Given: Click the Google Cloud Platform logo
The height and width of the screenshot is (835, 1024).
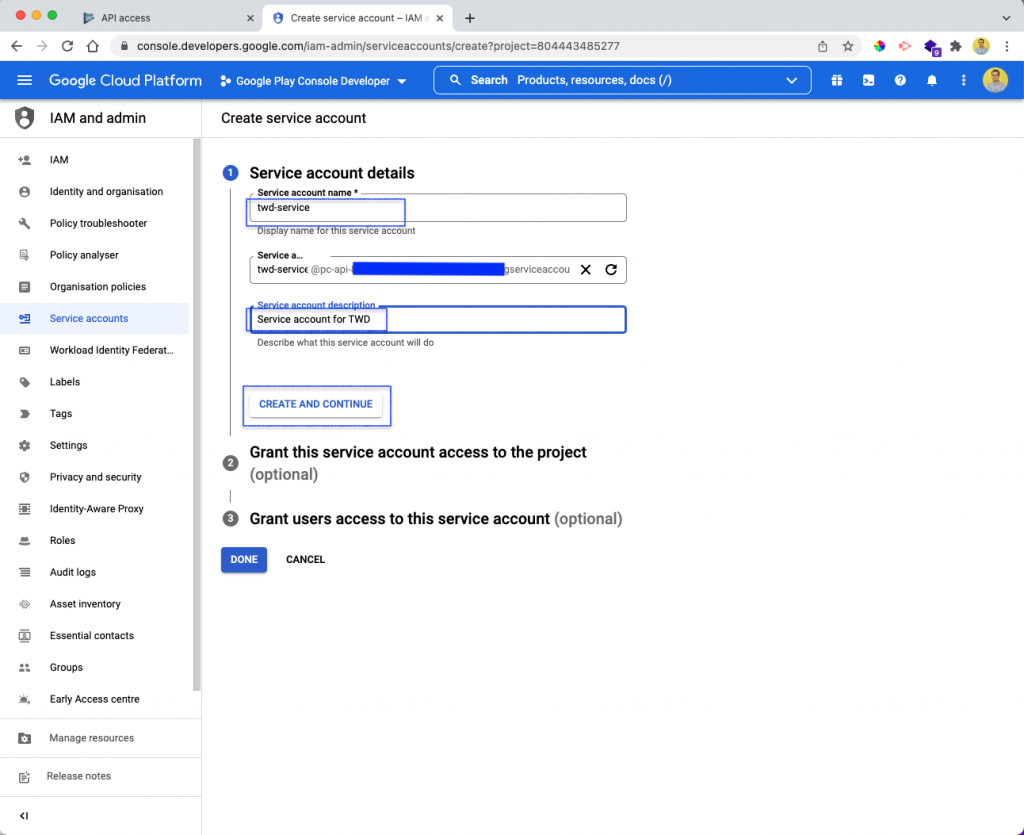Looking at the screenshot, I should 125,80.
